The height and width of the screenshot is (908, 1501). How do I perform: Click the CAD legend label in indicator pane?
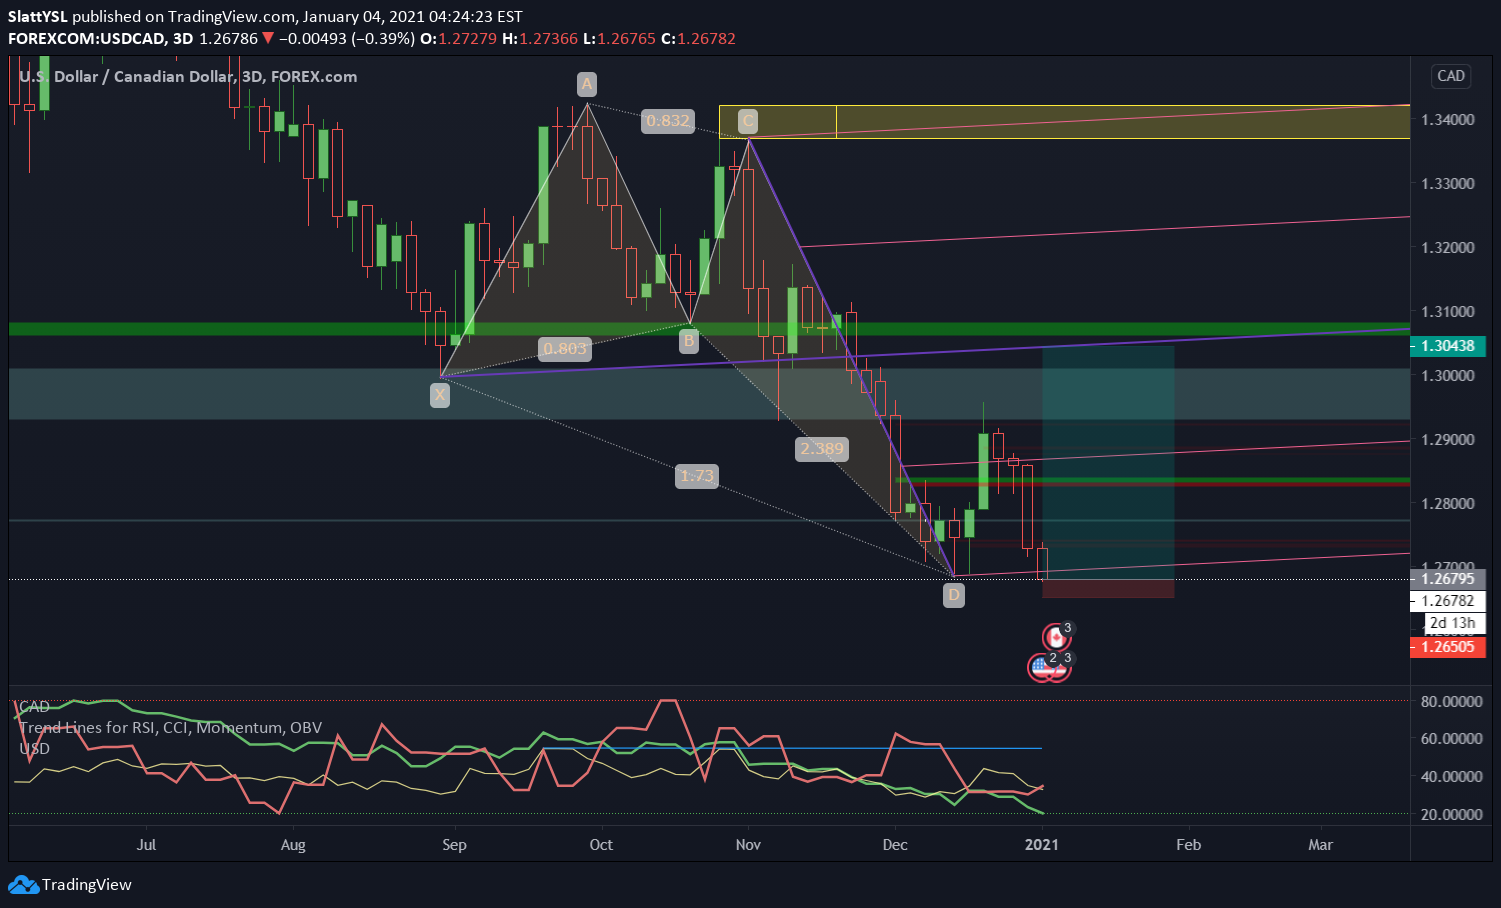[x=34, y=706]
